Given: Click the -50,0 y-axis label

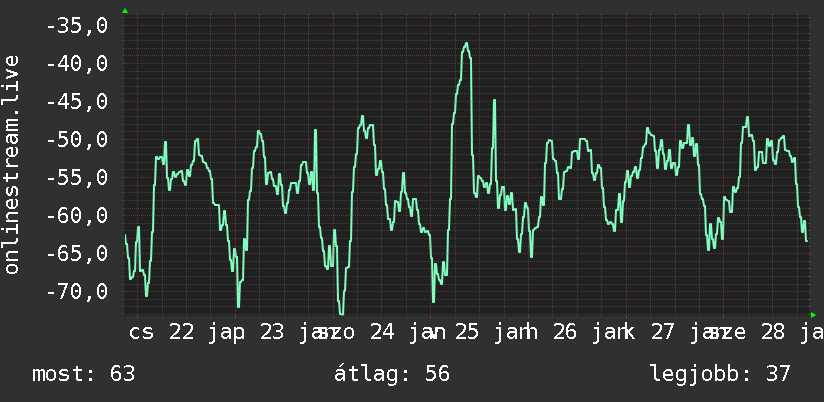Looking at the screenshot, I should tap(77, 140).
